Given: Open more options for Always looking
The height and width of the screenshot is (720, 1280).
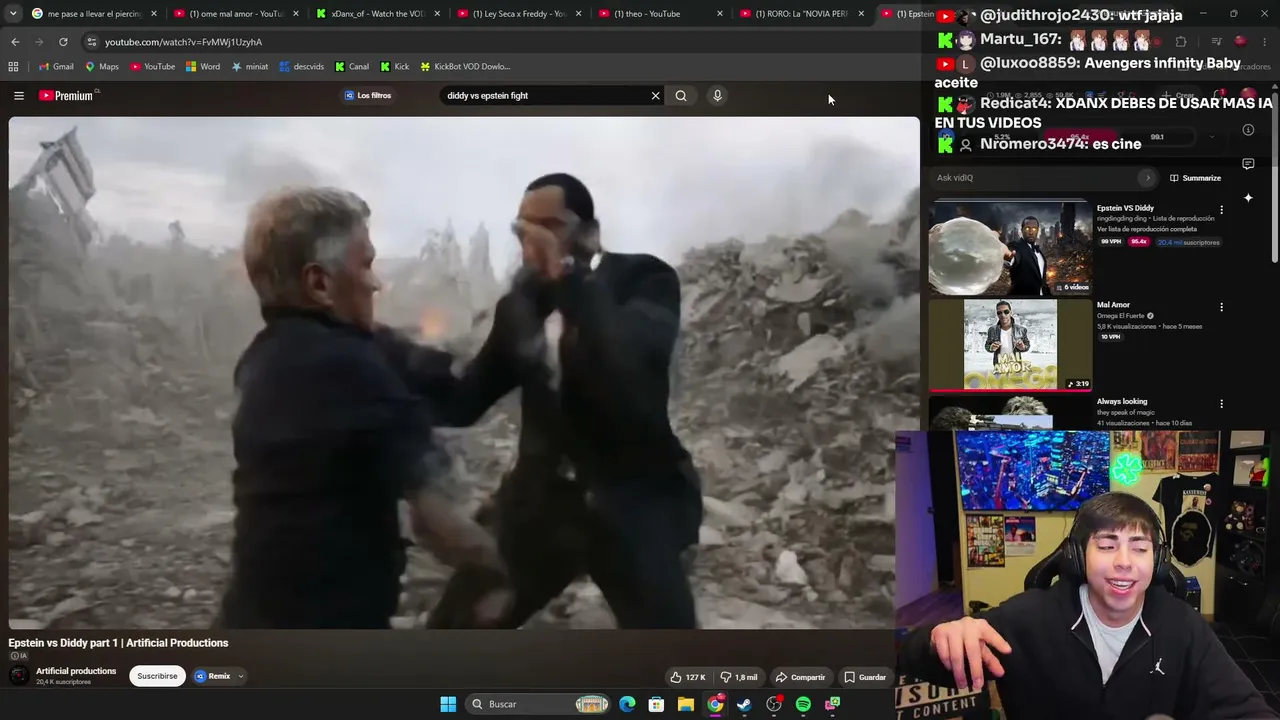Looking at the screenshot, I should click(1221, 404).
